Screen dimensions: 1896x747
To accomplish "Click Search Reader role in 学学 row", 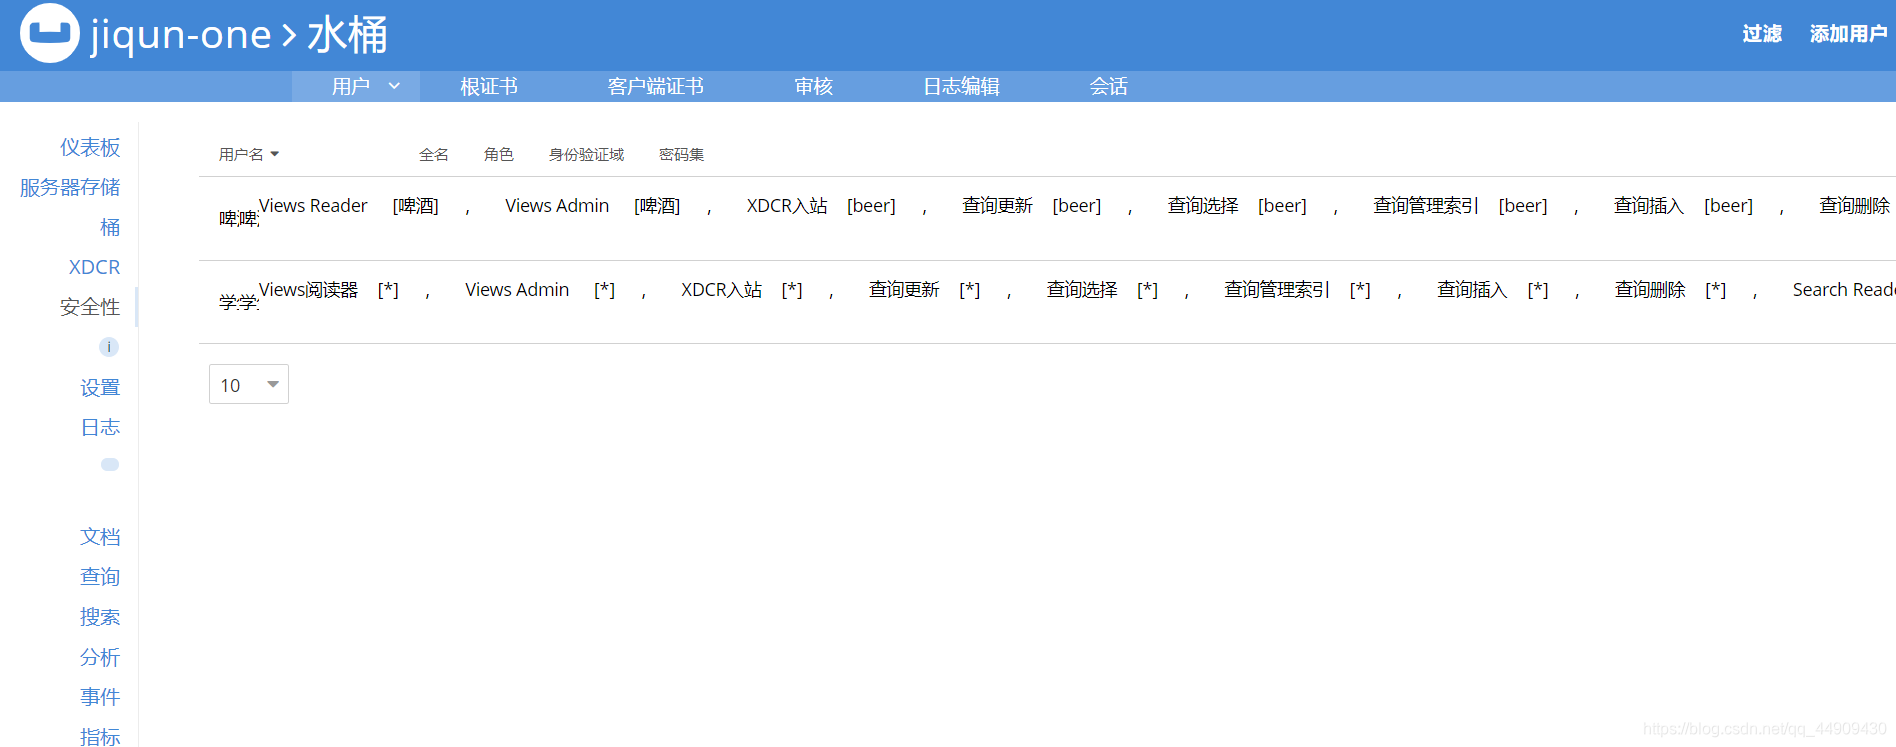I will pyautogui.click(x=1844, y=289).
